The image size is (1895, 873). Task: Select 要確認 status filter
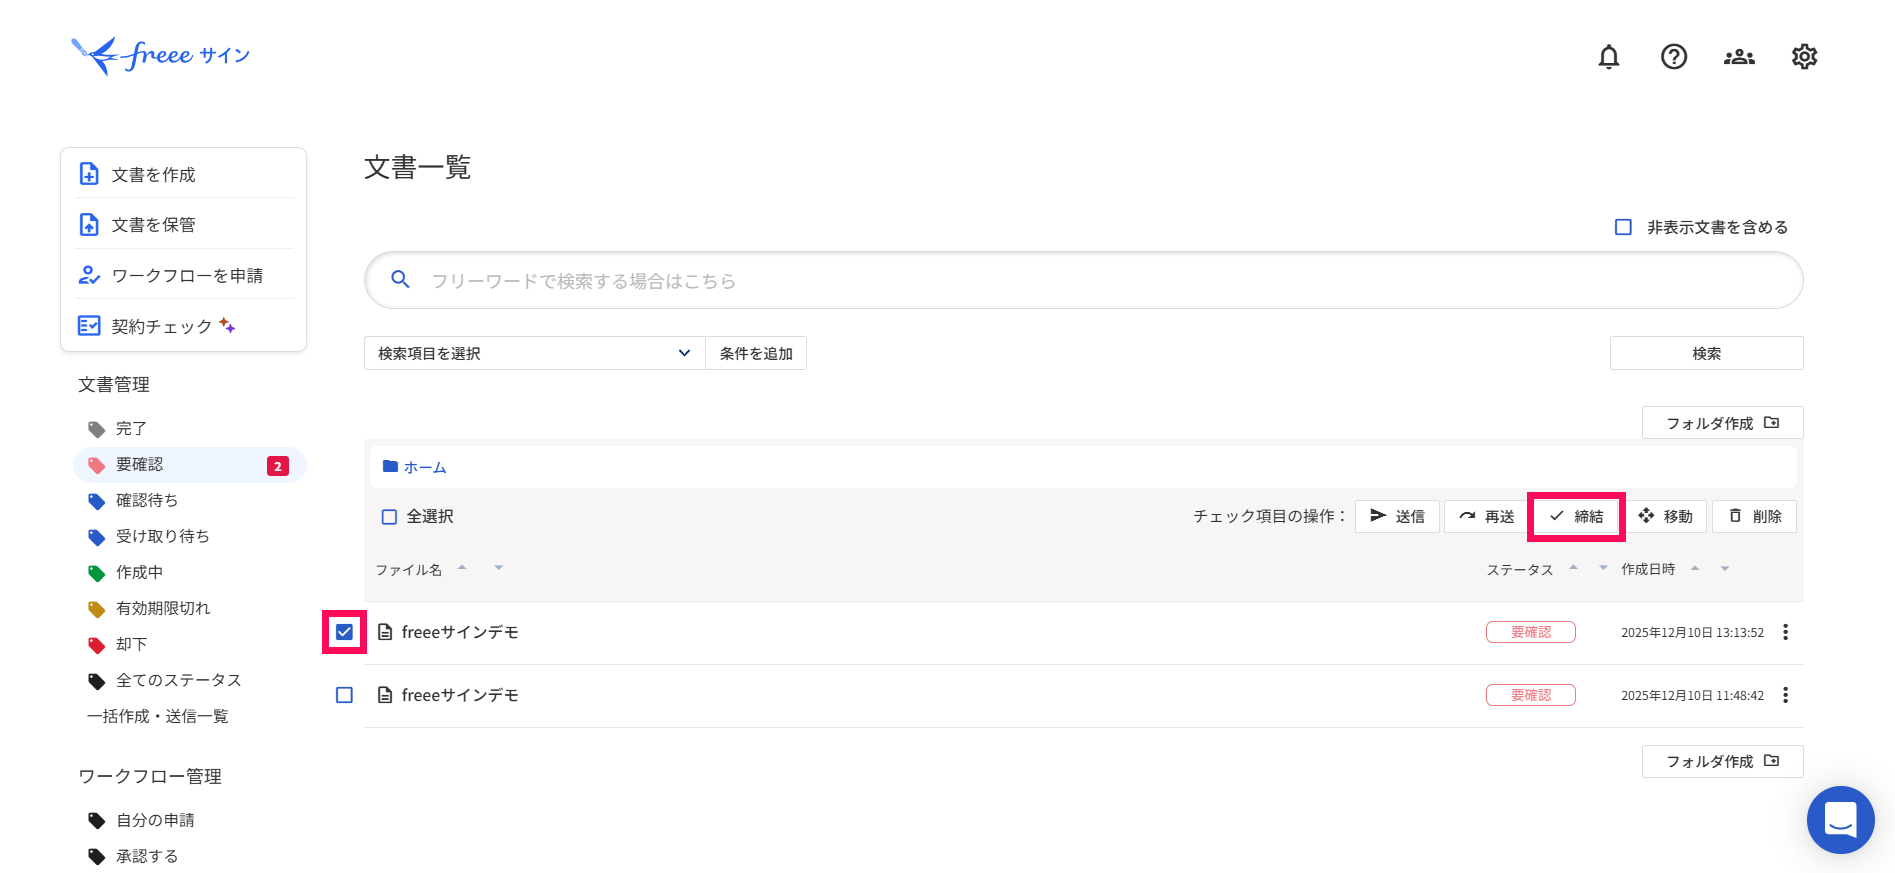click(190, 465)
